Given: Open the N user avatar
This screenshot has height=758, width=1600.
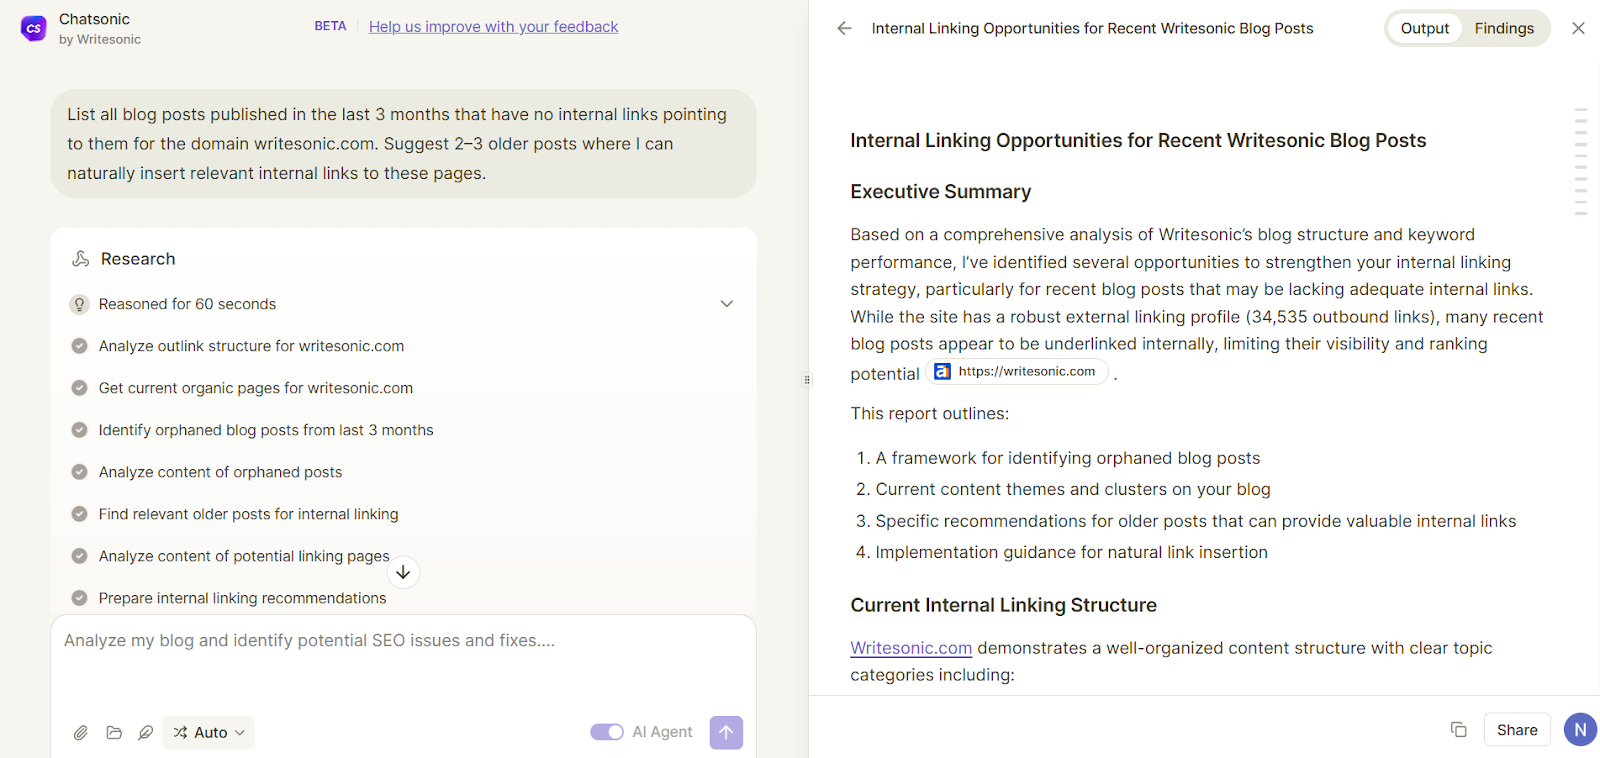Looking at the screenshot, I should click(1580, 730).
